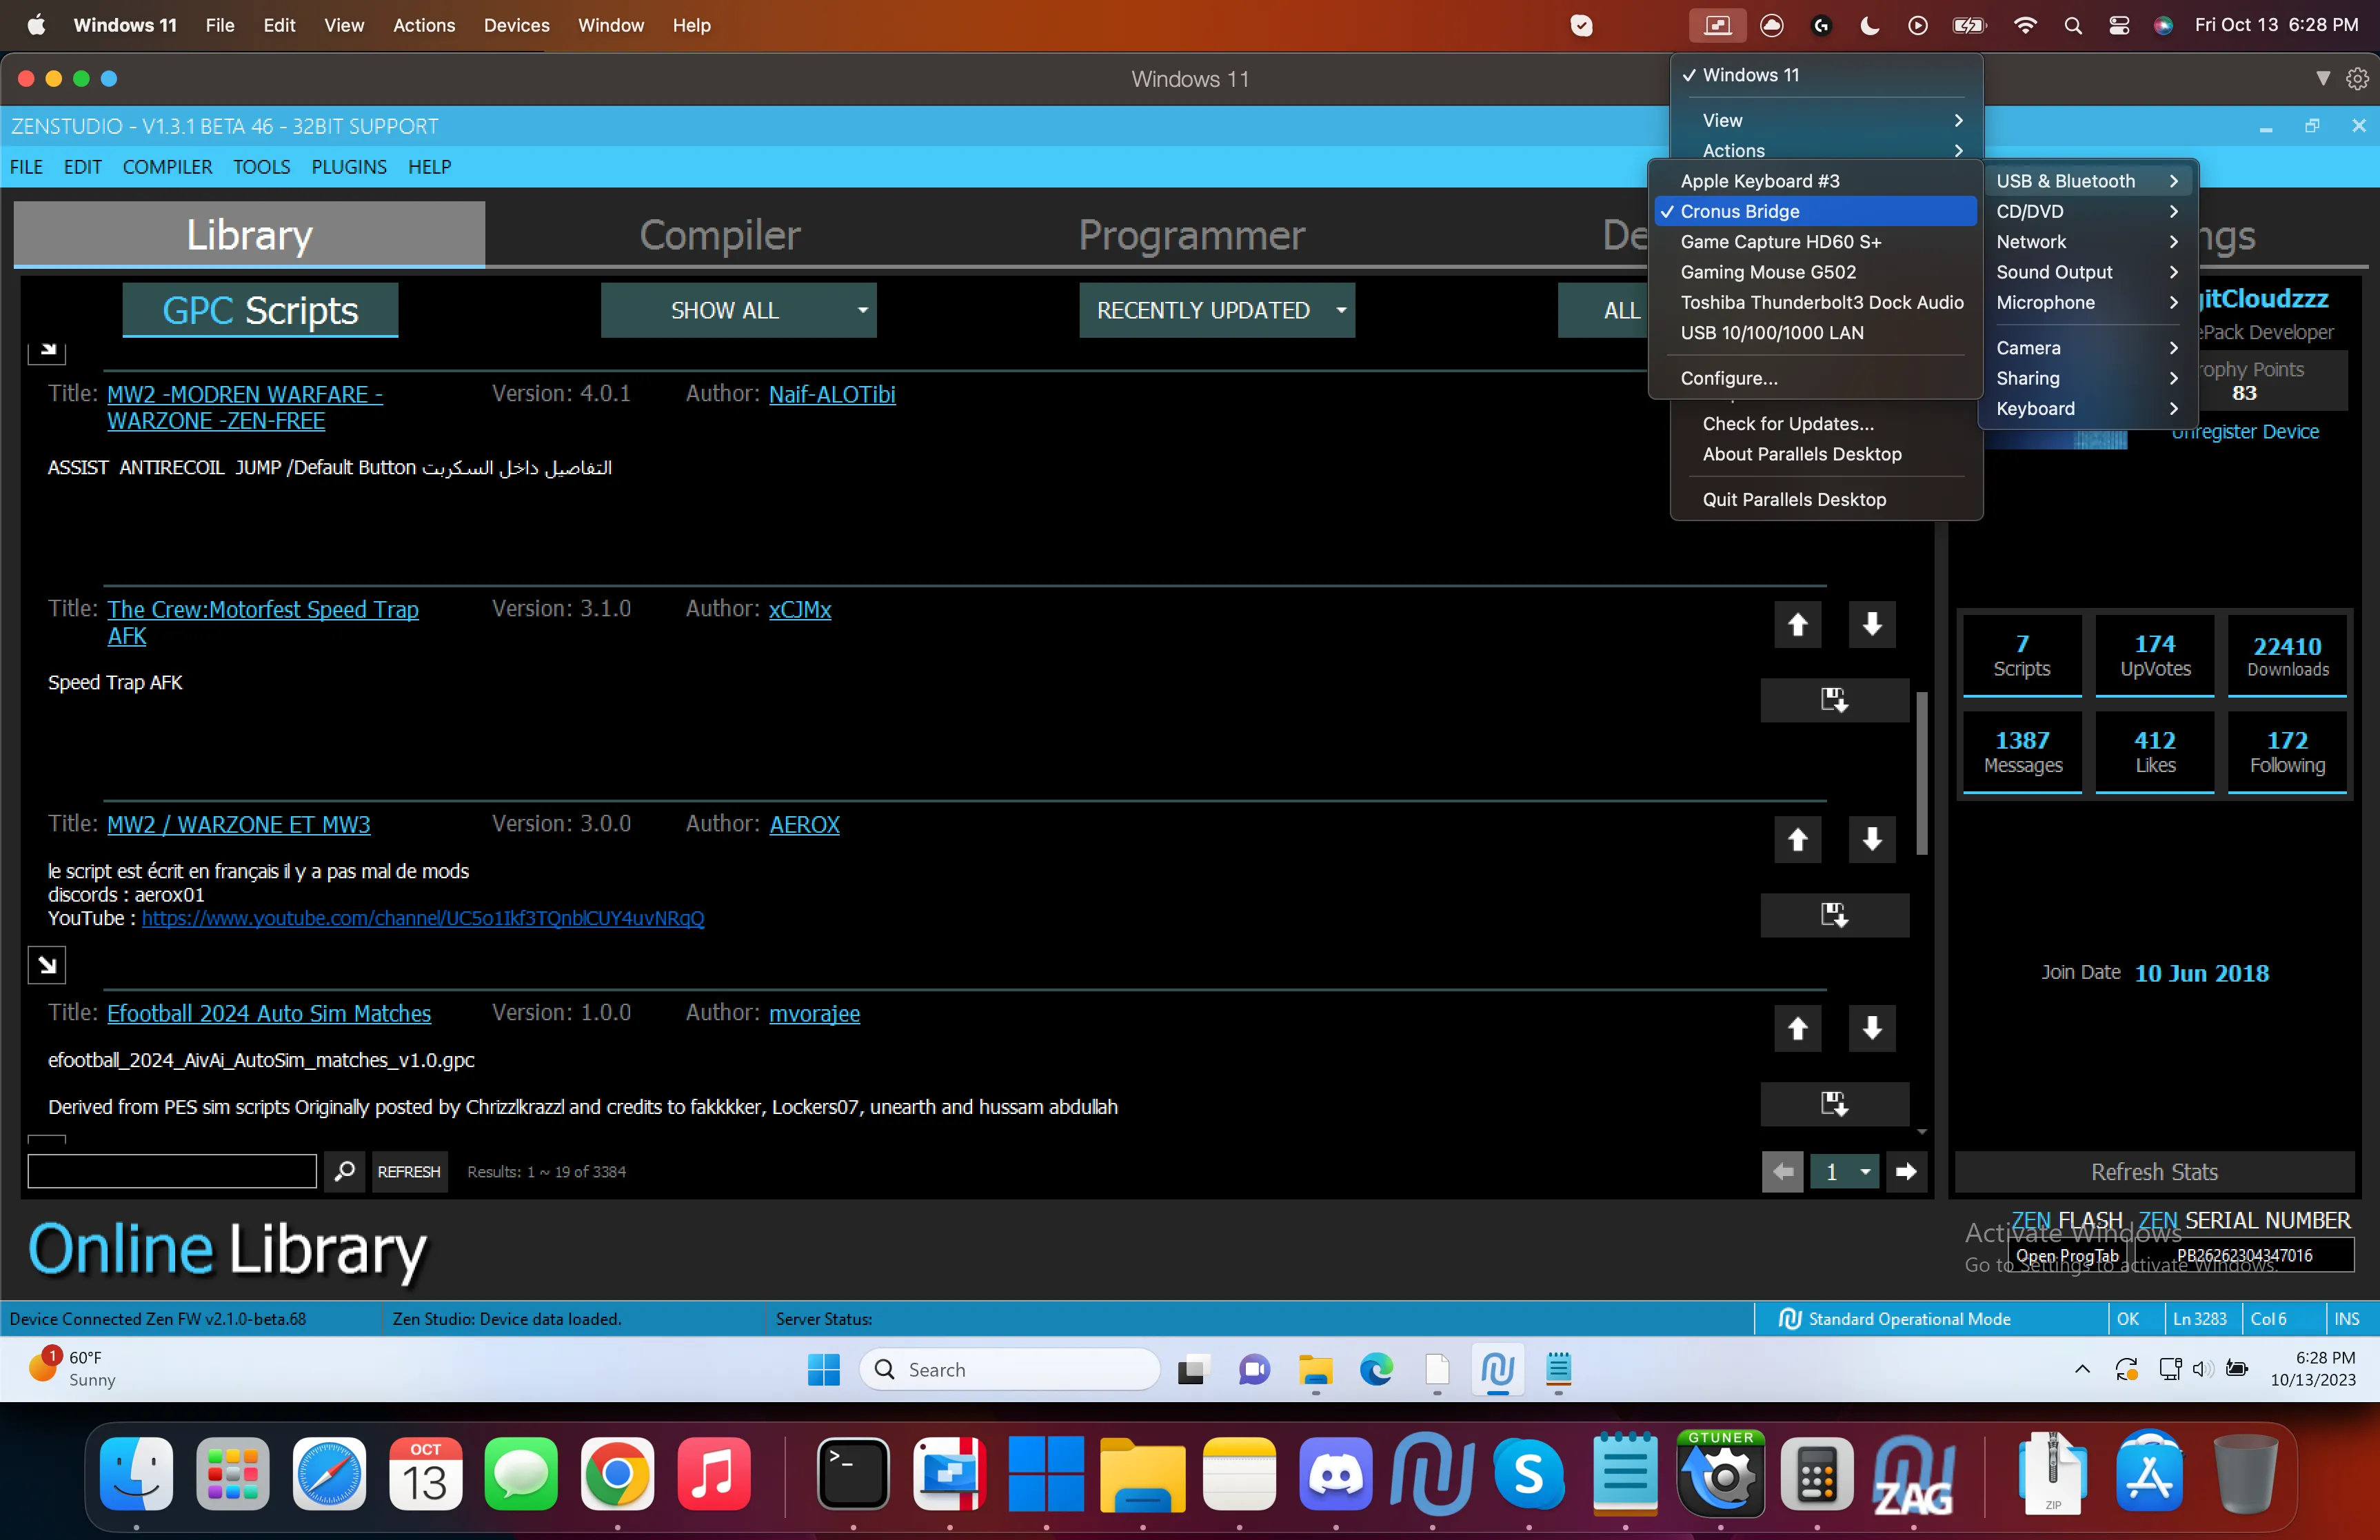Expand the MW2 / WARZONE ET MW3 description arrow

point(47,965)
